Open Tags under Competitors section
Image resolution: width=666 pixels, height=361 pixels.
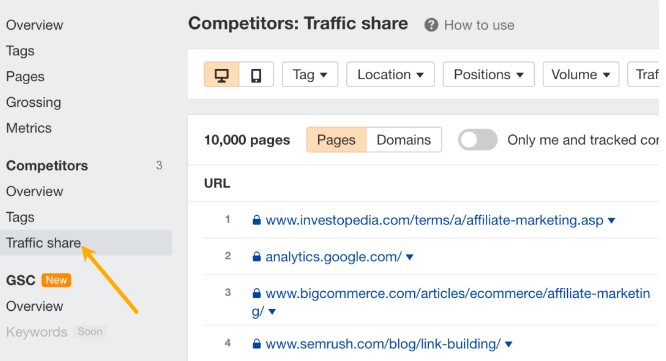coord(20,217)
